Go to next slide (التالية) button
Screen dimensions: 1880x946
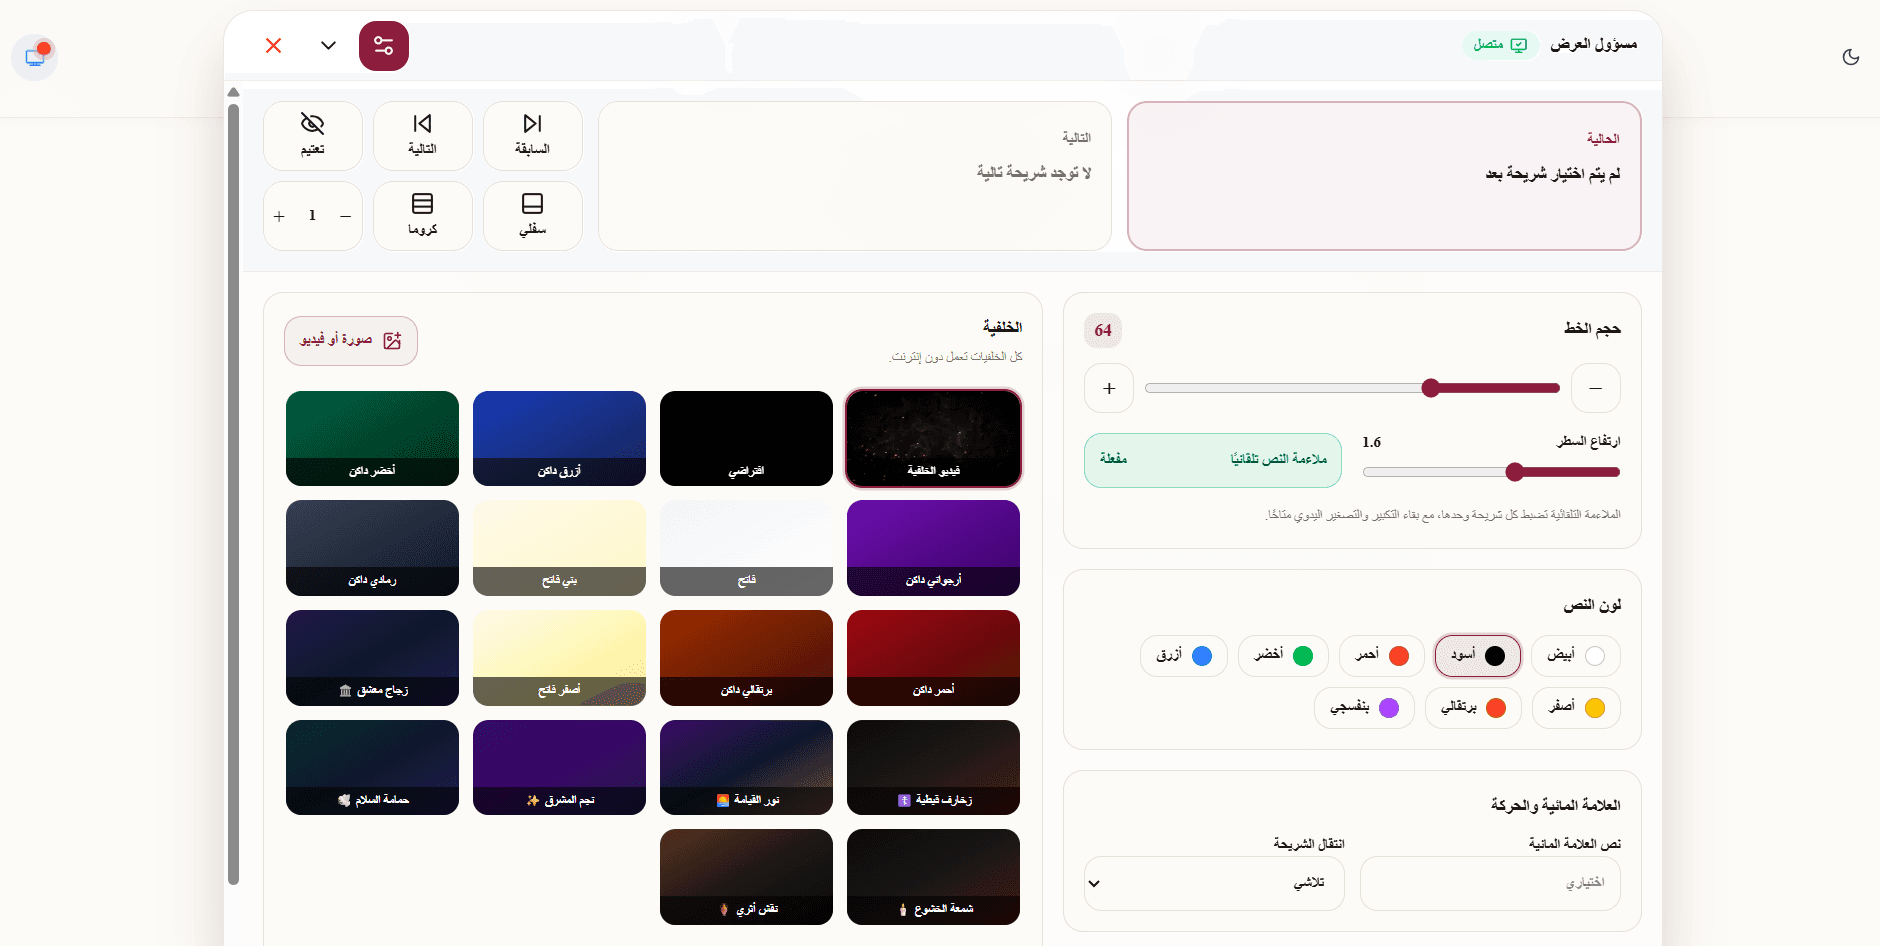(423, 136)
